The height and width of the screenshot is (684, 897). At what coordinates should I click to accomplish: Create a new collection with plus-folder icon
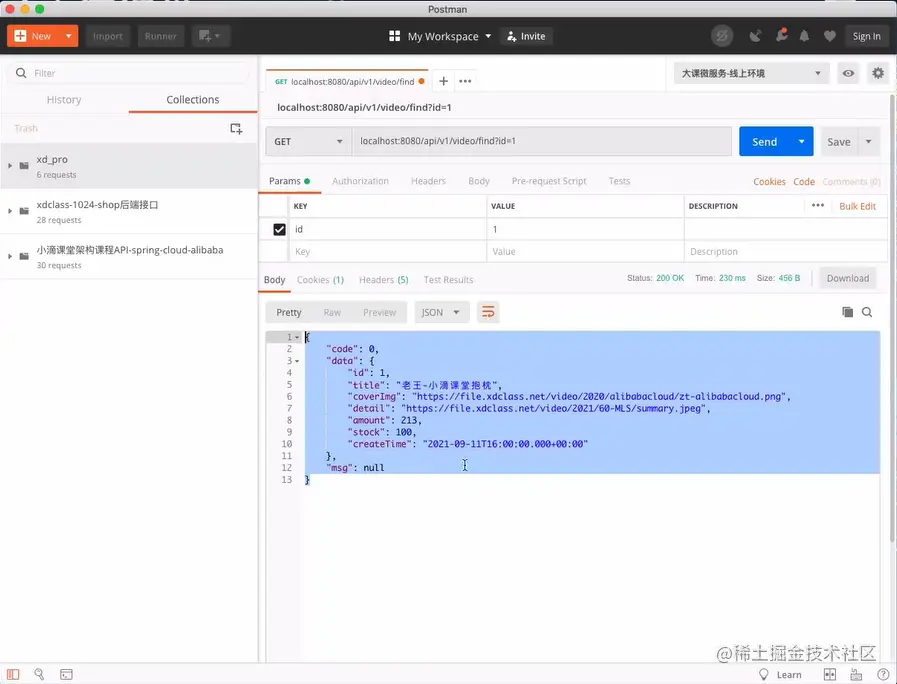236,129
